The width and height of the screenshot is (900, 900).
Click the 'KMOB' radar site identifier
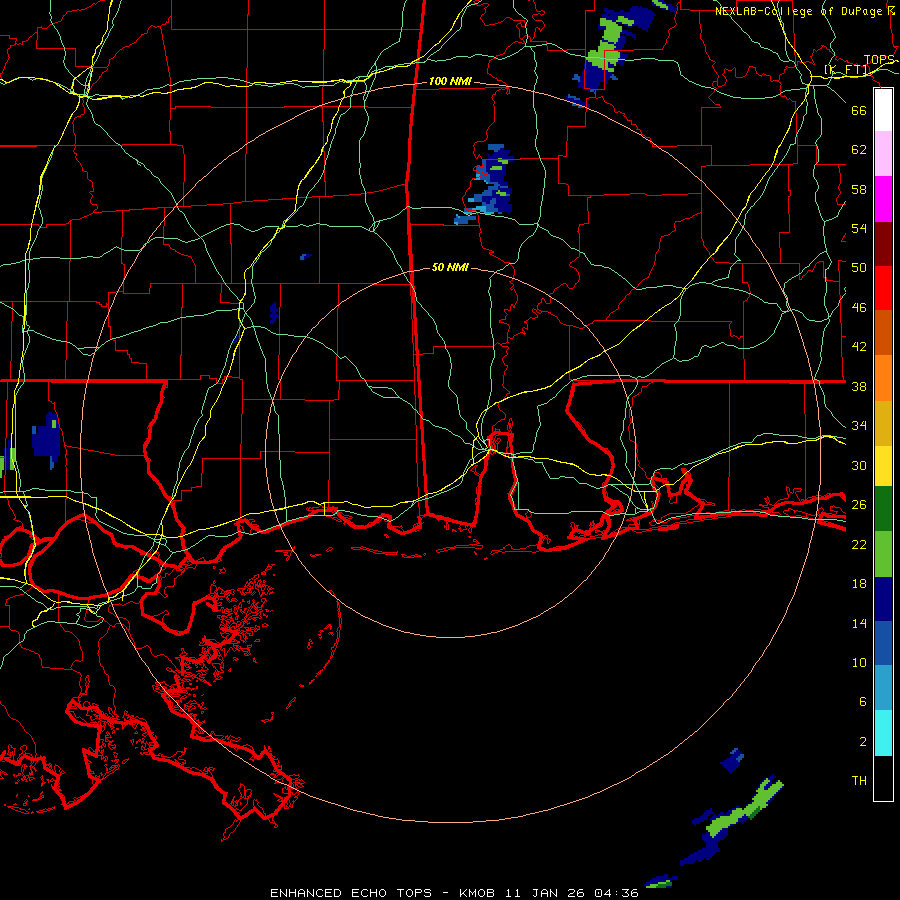(477, 893)
